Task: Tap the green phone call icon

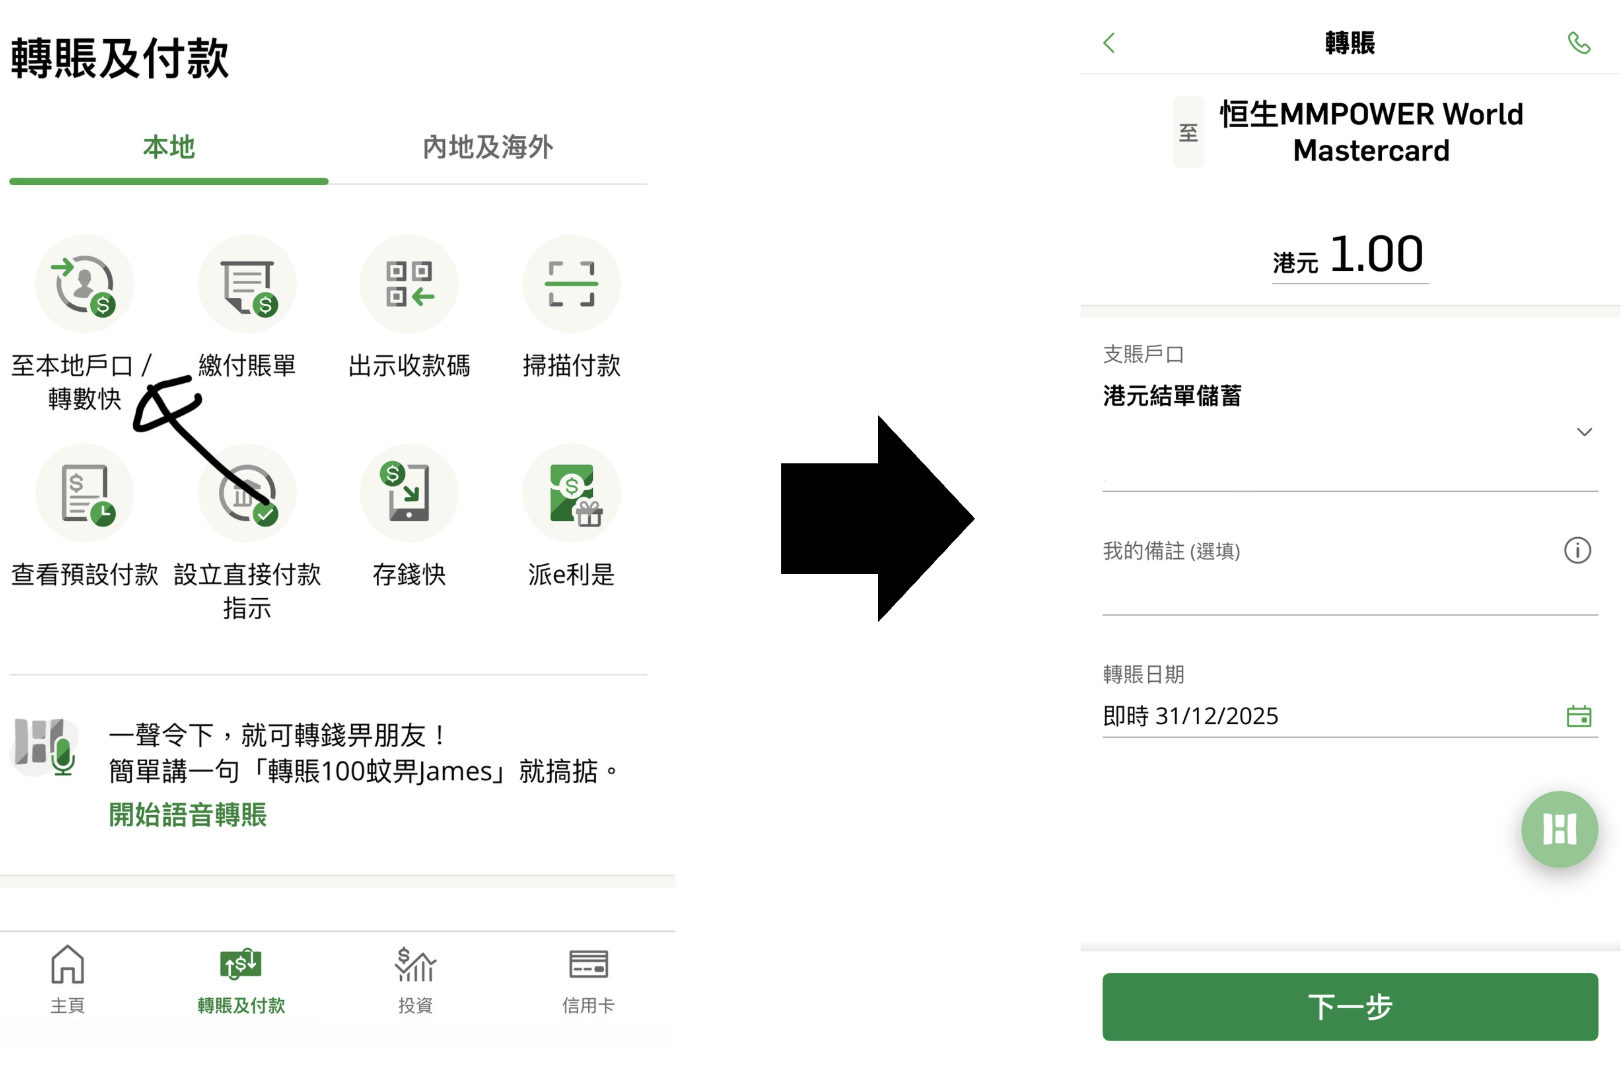Action: (x=1579, y=43)
